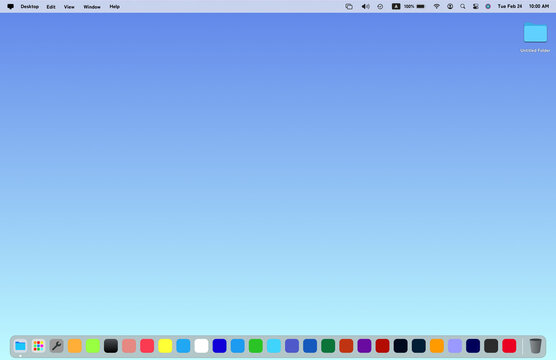This screenshot has width=556, height=360.
Task: Open the Wi-Fi menu
Action: pyautogui.click(x=437, y=6)
